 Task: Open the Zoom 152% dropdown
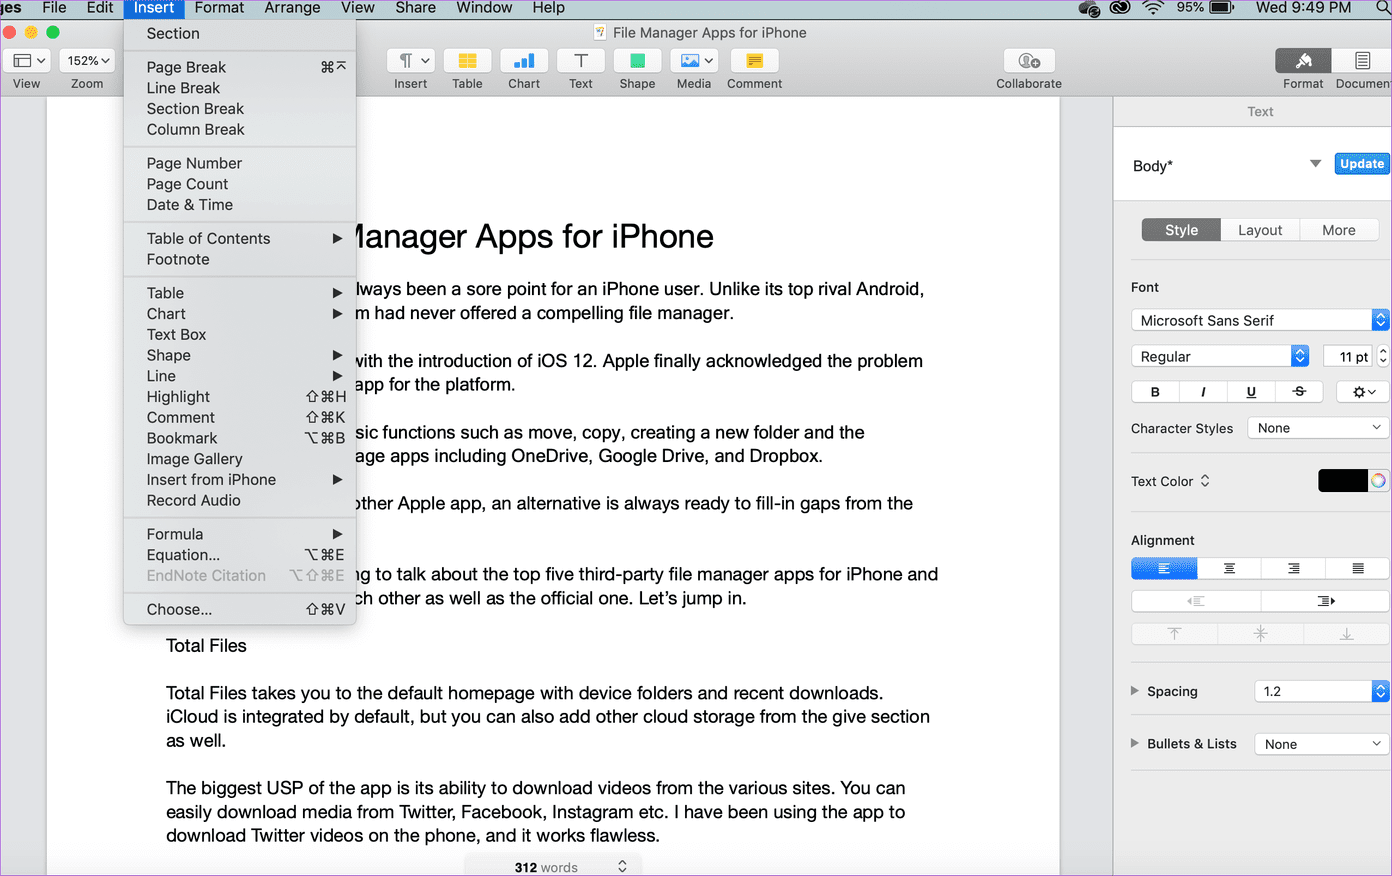[x=87, y=61]
